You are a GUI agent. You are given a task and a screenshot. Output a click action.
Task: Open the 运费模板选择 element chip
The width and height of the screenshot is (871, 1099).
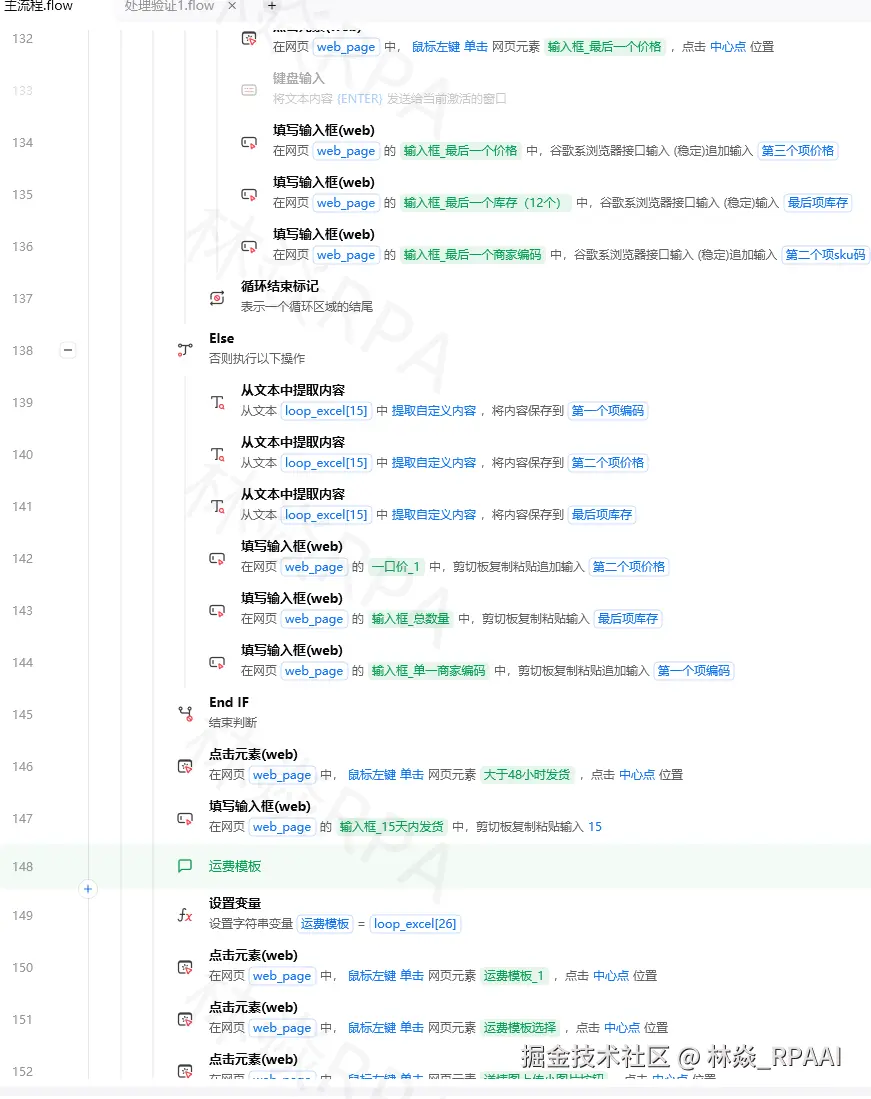point(519,1028)
